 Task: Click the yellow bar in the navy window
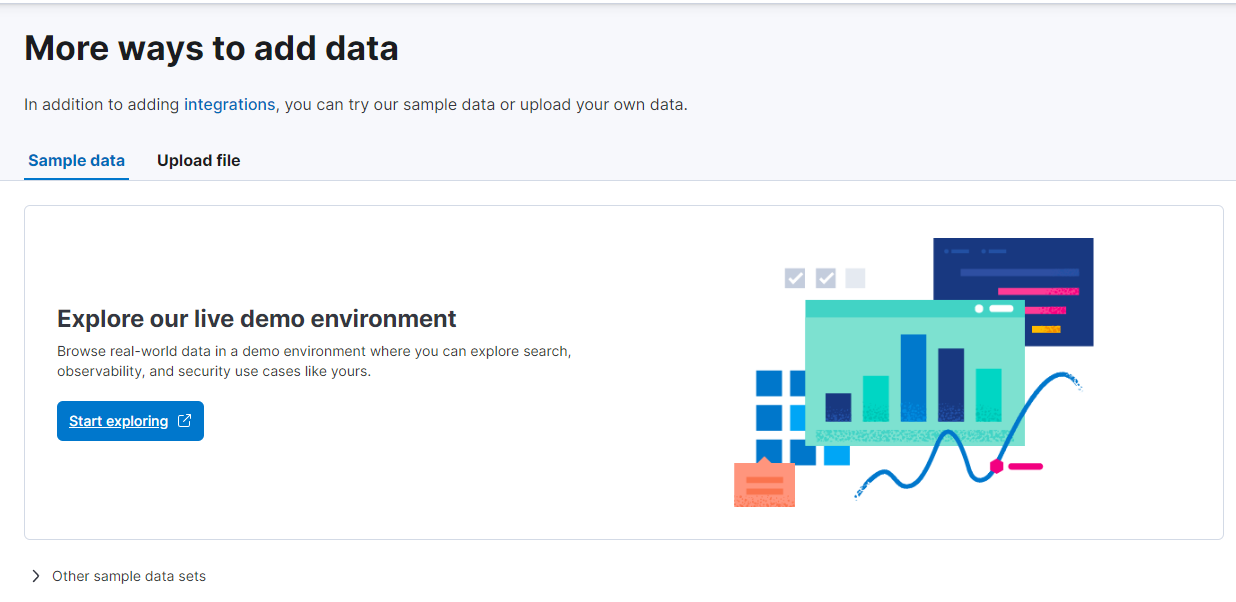pyautogui.click(x=1045, y=329)
